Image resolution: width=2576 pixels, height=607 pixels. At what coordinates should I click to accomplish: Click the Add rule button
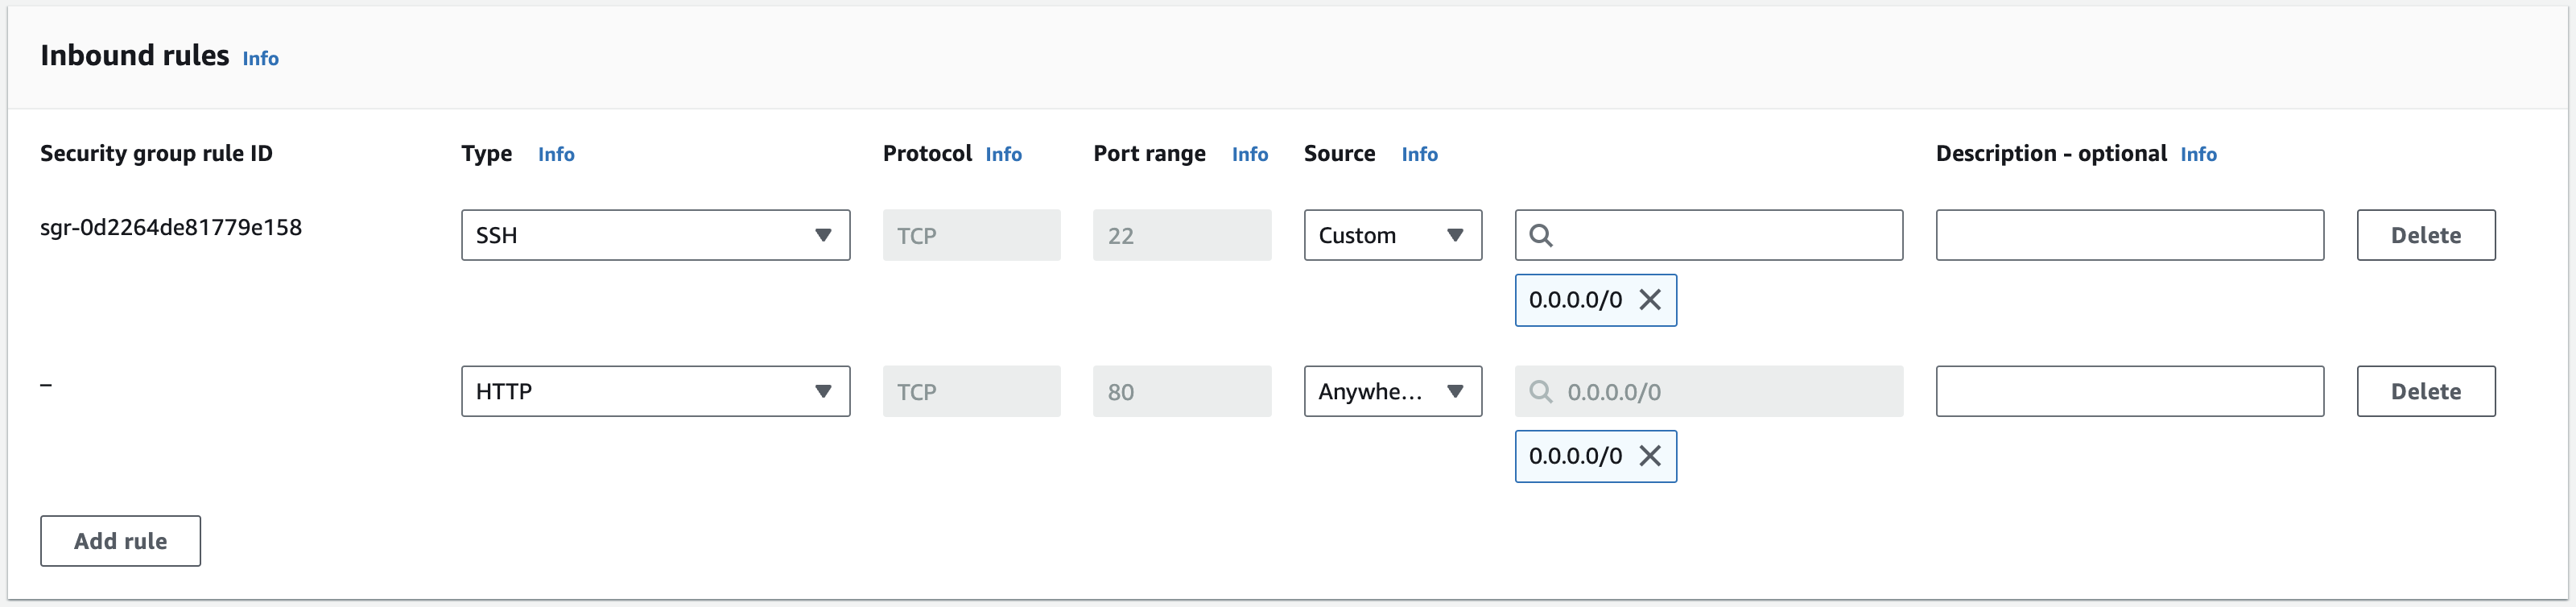click(x=120, y=541)
